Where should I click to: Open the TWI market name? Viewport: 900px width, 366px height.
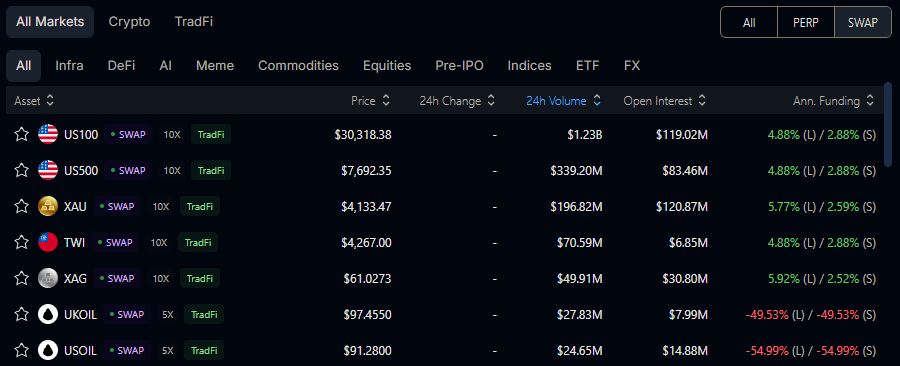coord(75,242)
